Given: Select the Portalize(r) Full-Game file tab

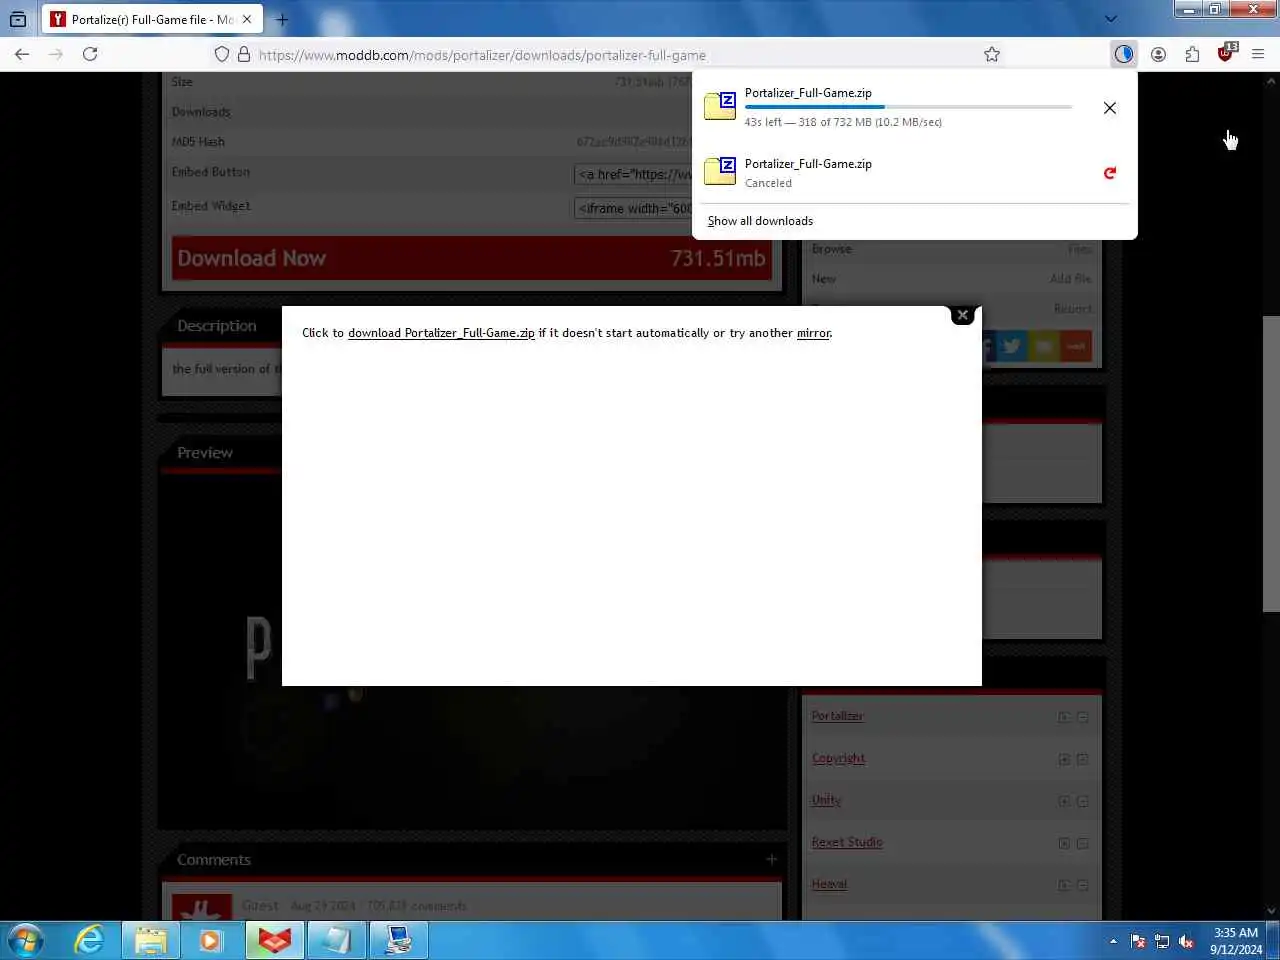Looking at the screenshot, I should coord(153,19).
